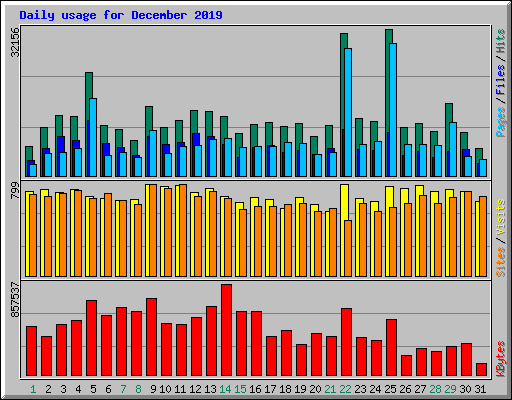
Task: Click the 799 axis value label
Action: (x=15, y=191)
